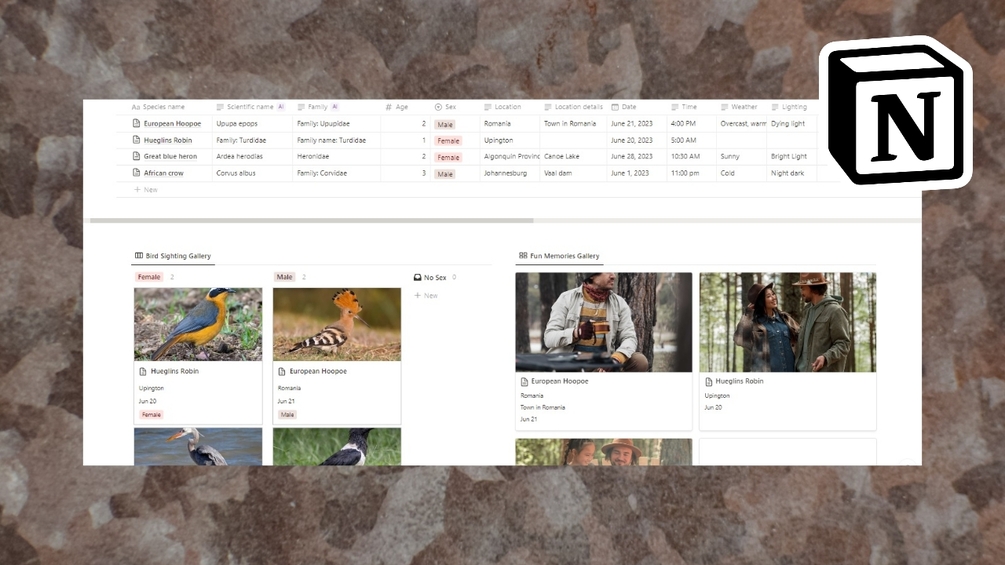Viewport: 1005px width, 565px height.
Task: Open the couple-in-forest photo in Fun Memories
Action: click(788, 322)
